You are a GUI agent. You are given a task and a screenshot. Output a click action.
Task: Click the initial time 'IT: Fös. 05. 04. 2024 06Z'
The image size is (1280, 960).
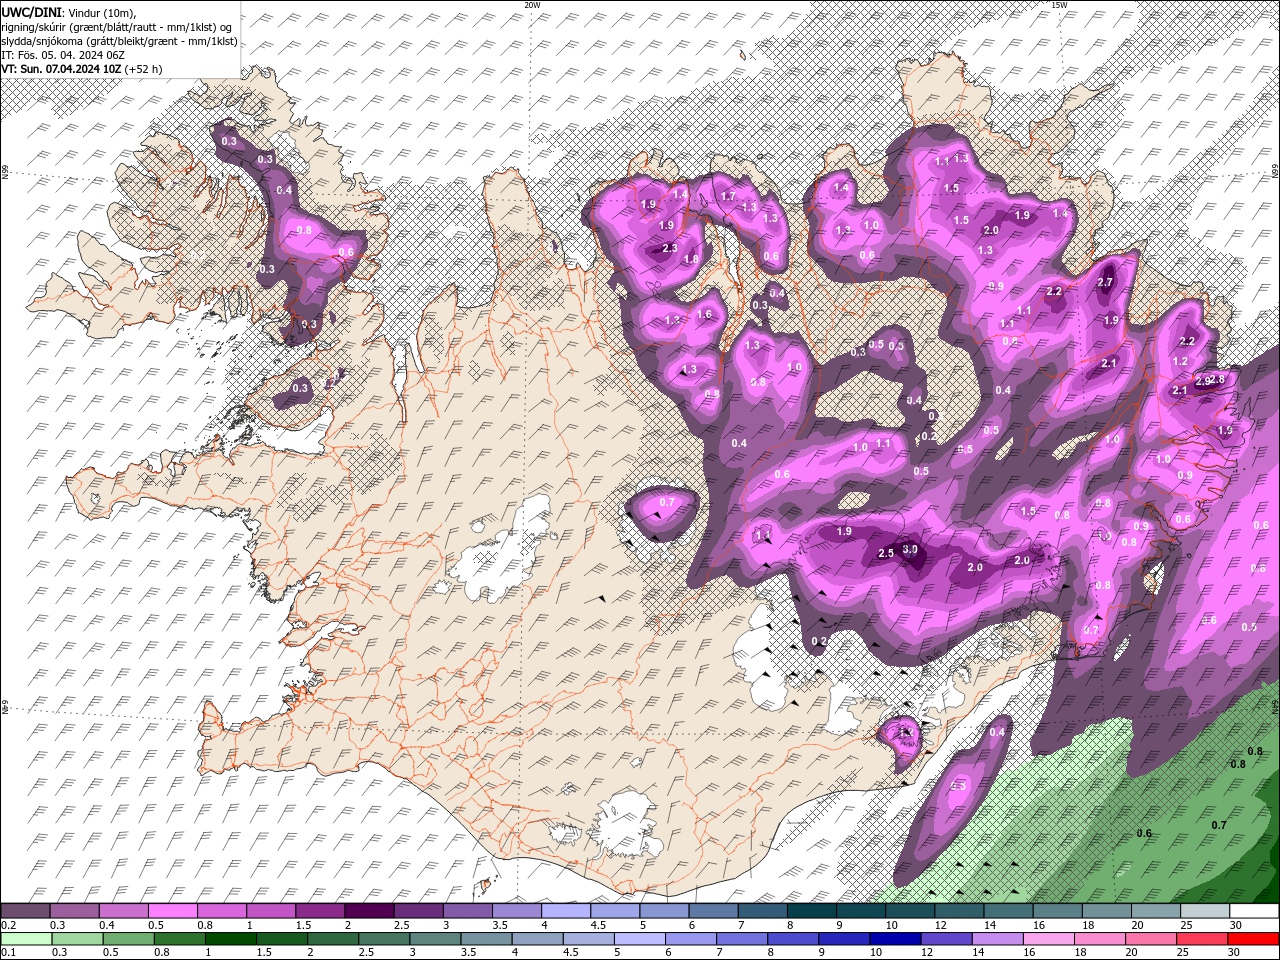(63, 55)
